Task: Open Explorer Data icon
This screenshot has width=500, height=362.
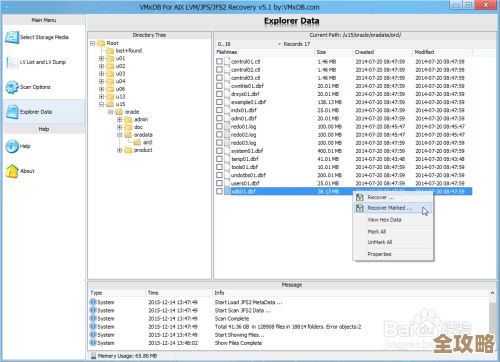Action: tap(12, 112)
